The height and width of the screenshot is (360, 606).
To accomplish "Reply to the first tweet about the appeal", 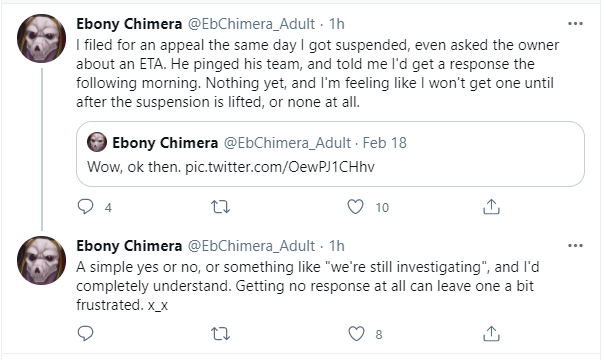I will tap(85, 207).
